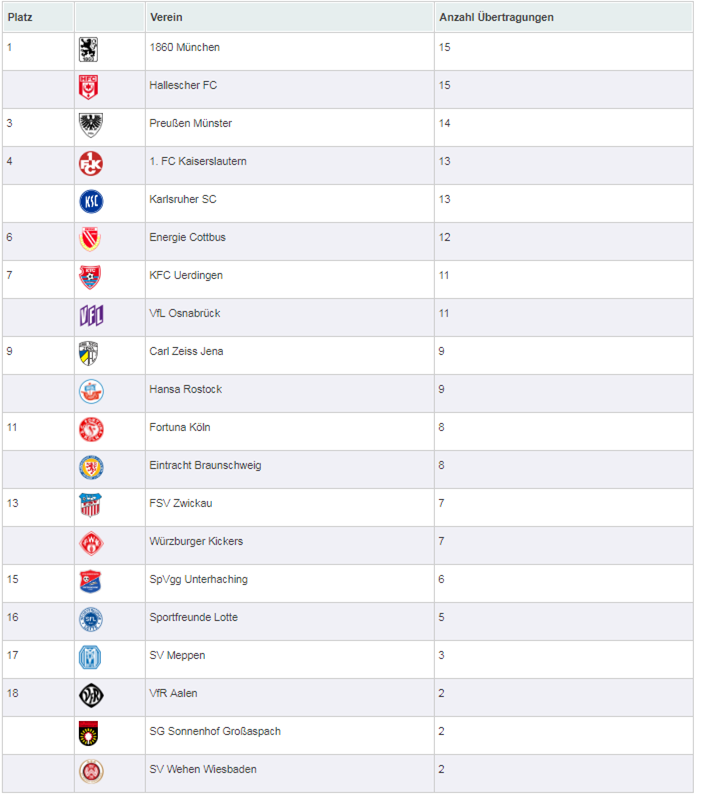702x796 pixels.
Task: Click the SV Meppen light blue crest
Action: (x=90, y=657)
